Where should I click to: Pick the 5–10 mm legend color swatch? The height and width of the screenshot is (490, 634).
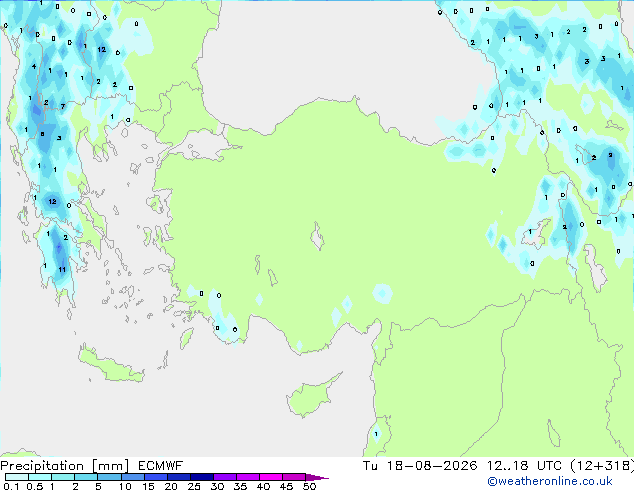tap(109, 477)
